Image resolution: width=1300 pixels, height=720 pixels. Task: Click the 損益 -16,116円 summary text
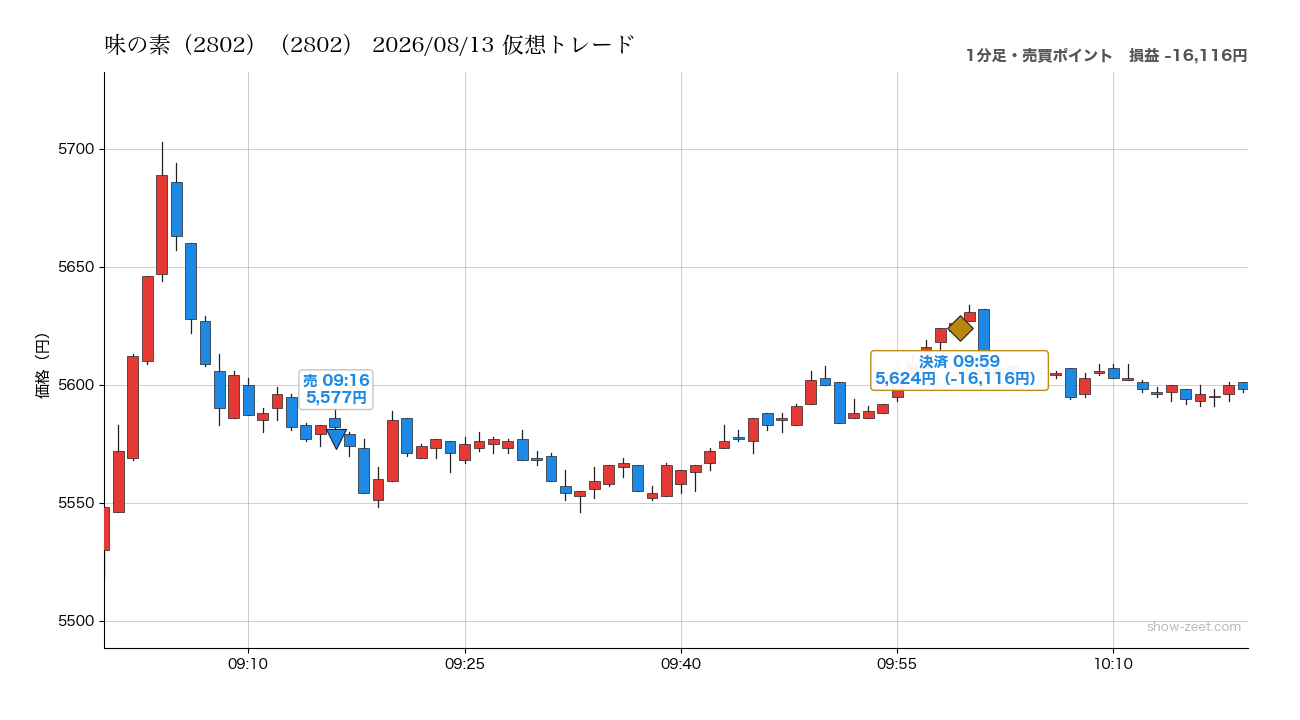tap(1188, 56)
